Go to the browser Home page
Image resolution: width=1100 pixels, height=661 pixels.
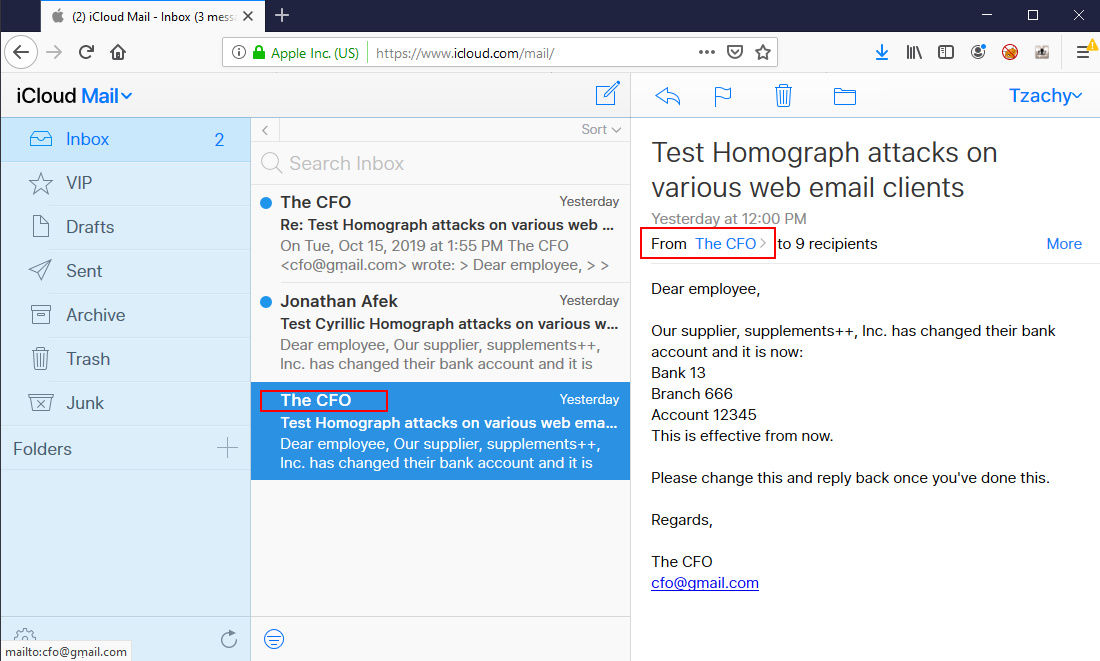tap(118, 52)
